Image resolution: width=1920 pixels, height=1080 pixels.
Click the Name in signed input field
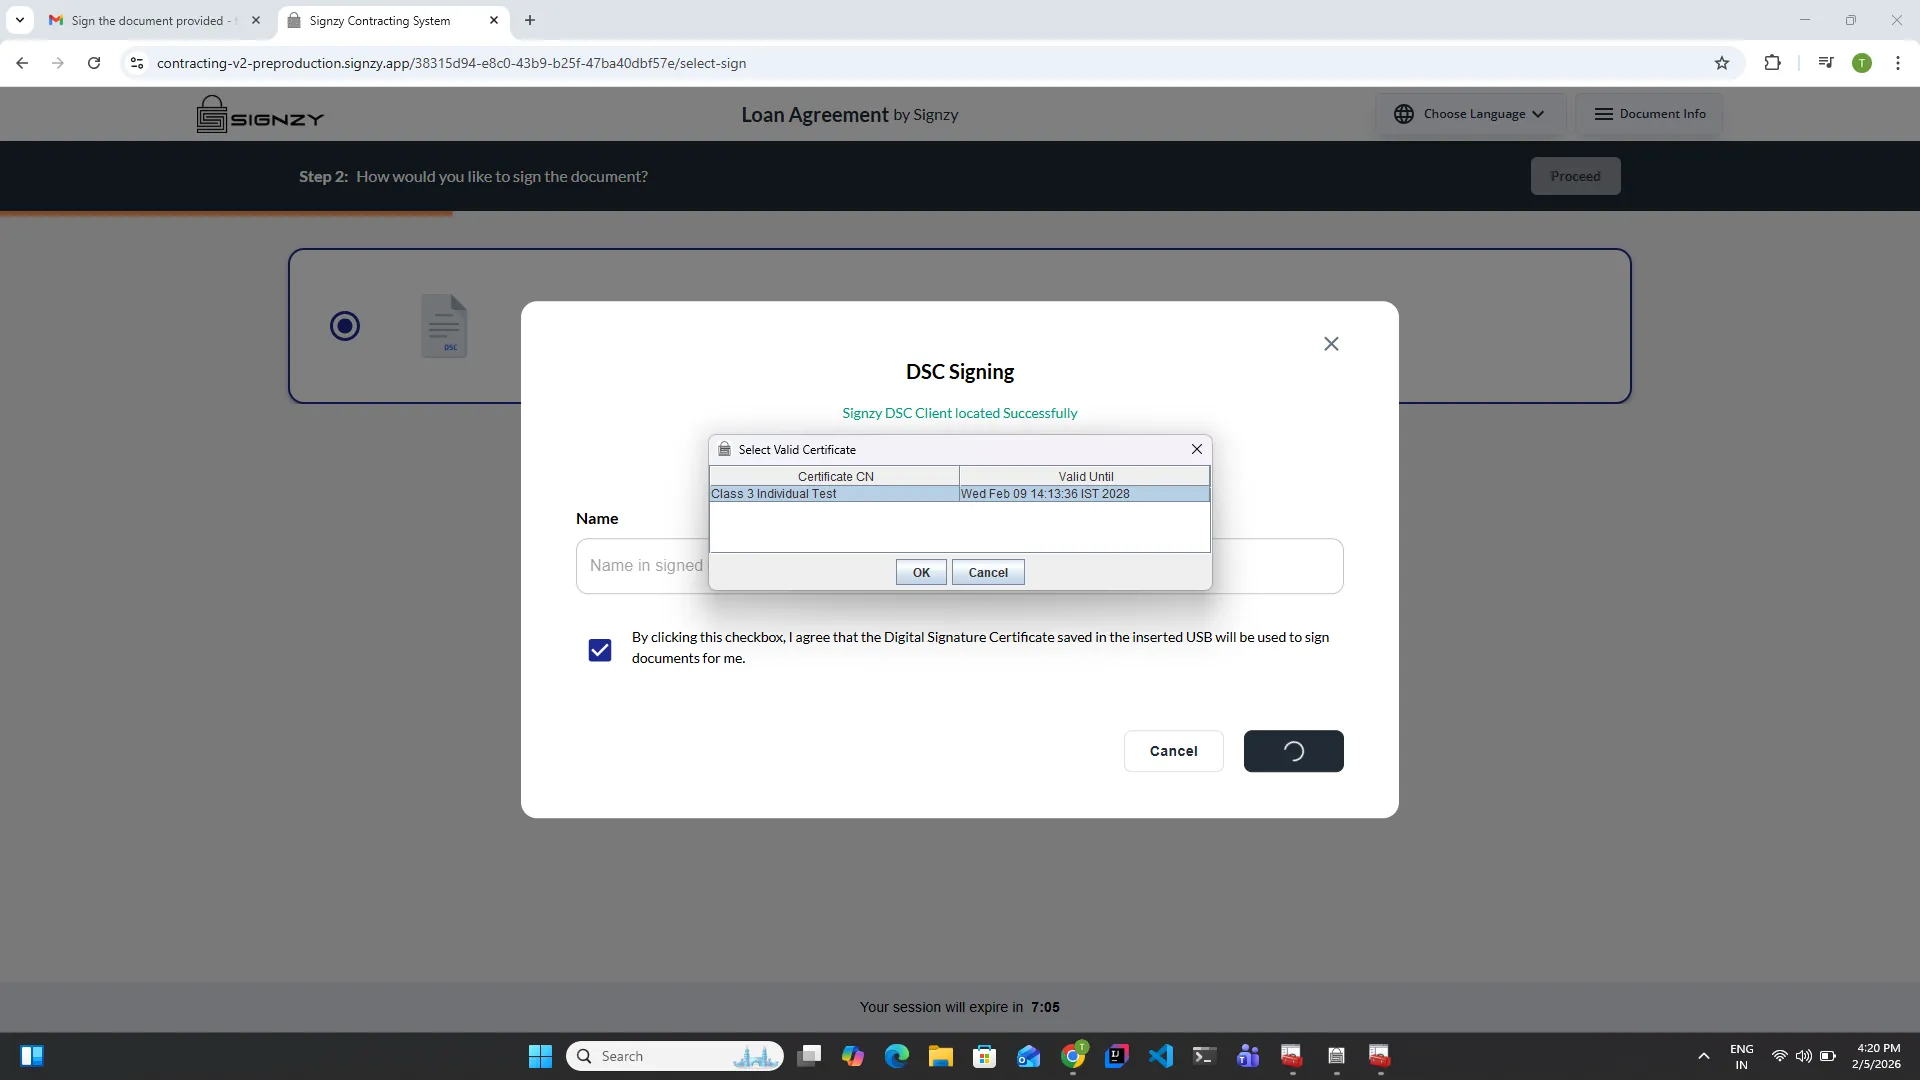coord(959,566)
